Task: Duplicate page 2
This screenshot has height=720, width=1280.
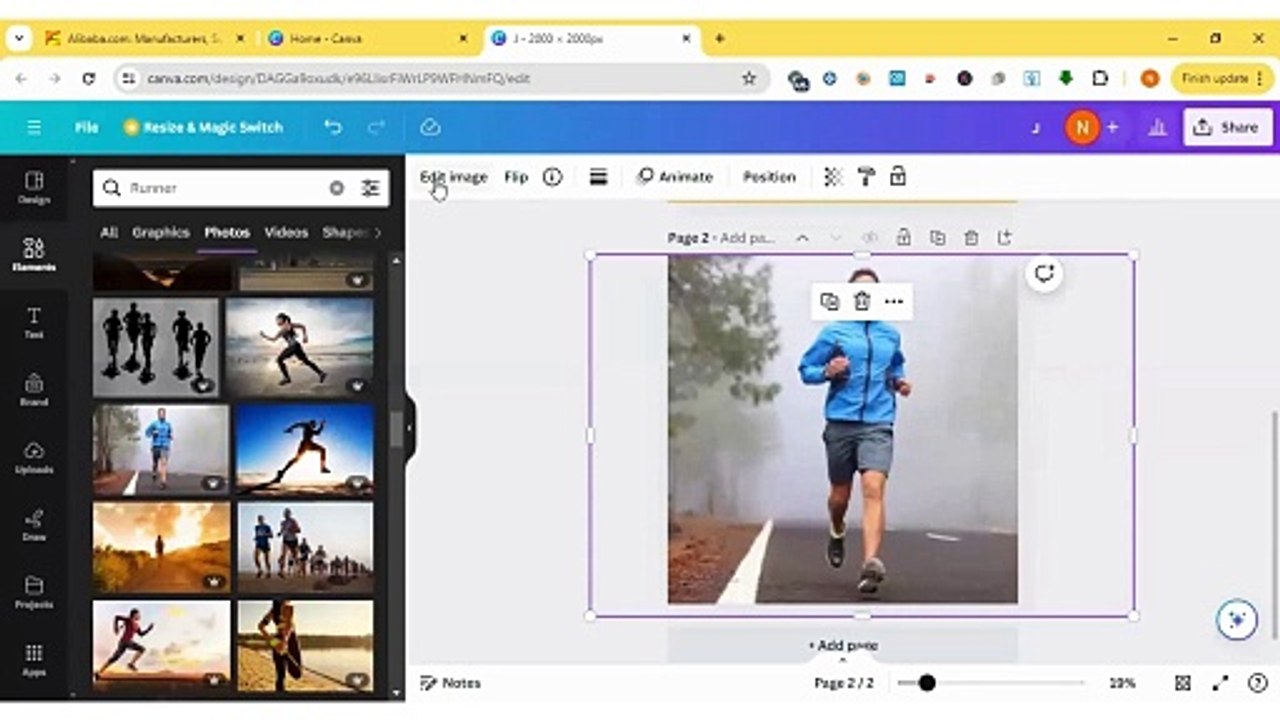Action: [937, 238]
